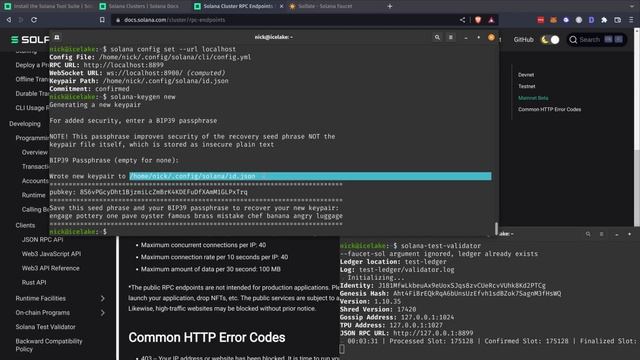640x360 pixels.
Task: Open the browser main menu
Action: [x=631, y=20]
